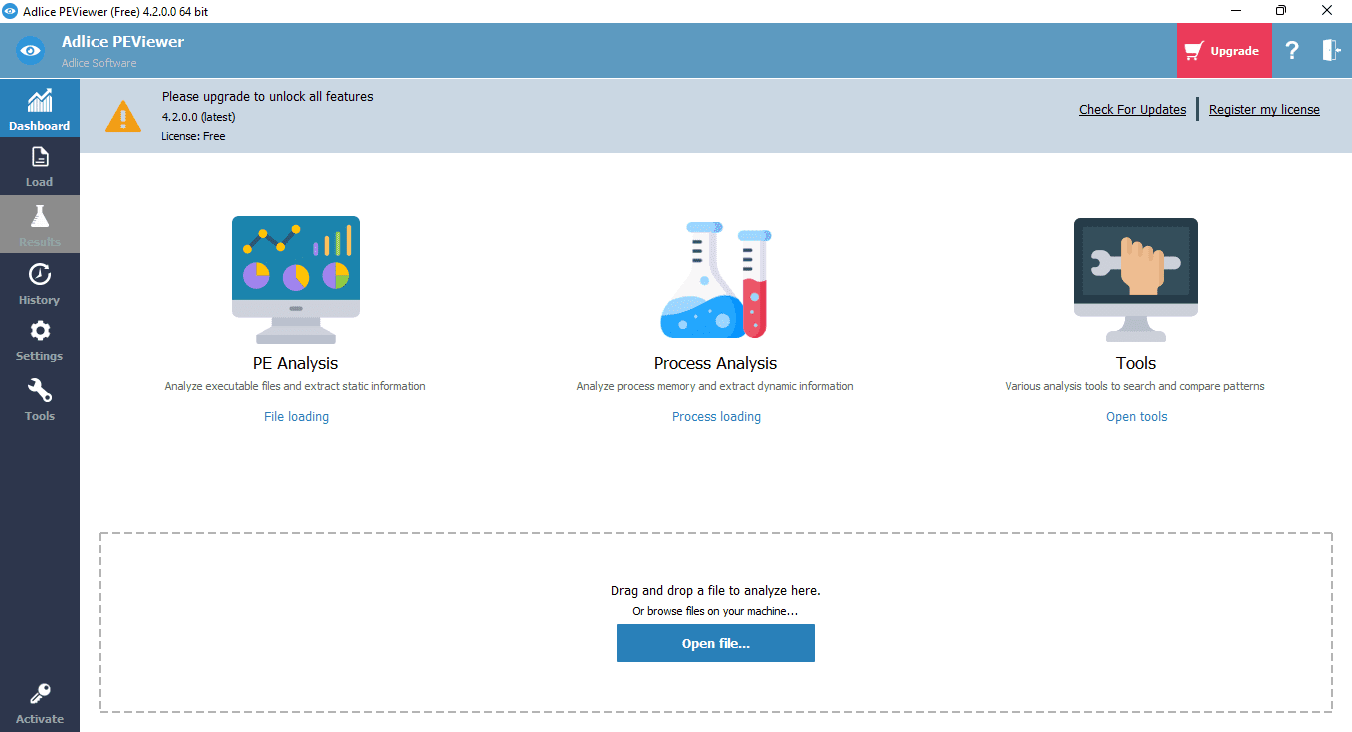
Task: Click the Check For Updates link
Action: [1132, 110]
